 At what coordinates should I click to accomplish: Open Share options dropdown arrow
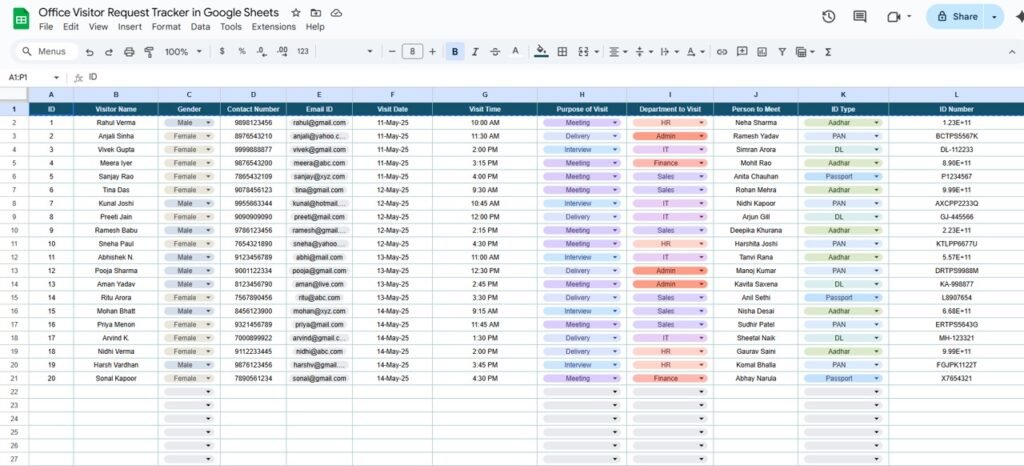coord(995,17)
